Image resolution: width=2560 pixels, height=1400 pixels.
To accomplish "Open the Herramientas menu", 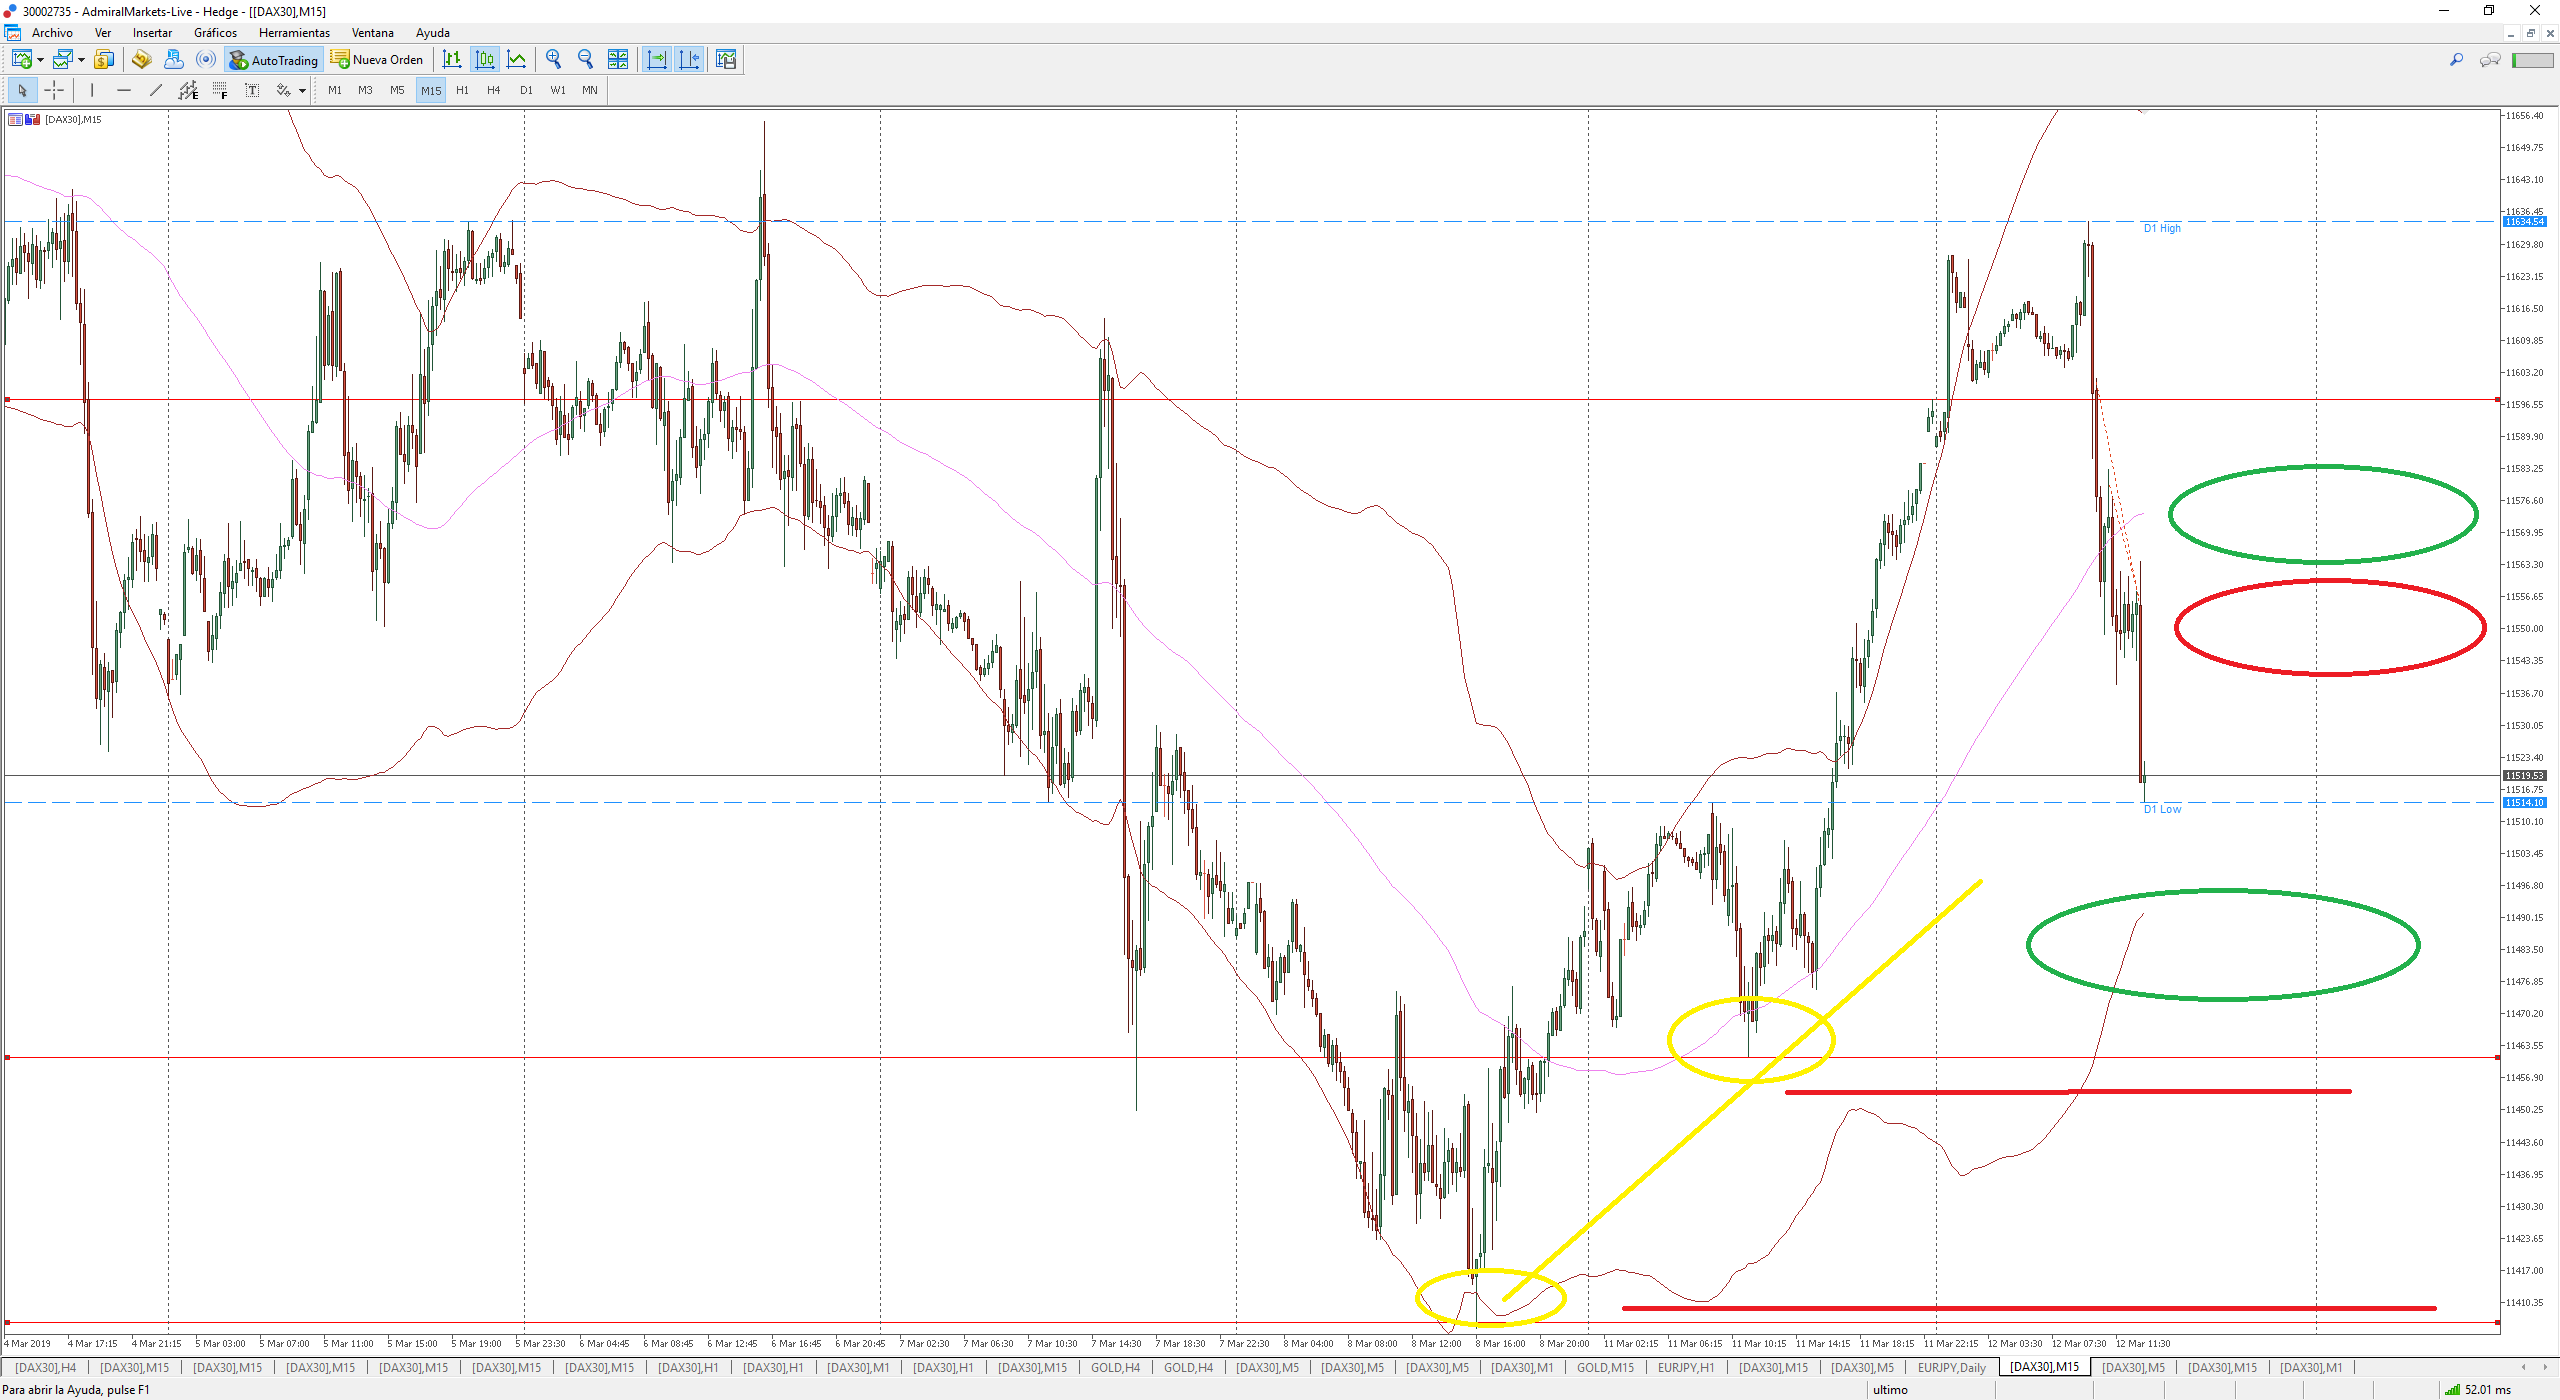I will point(294,33).
